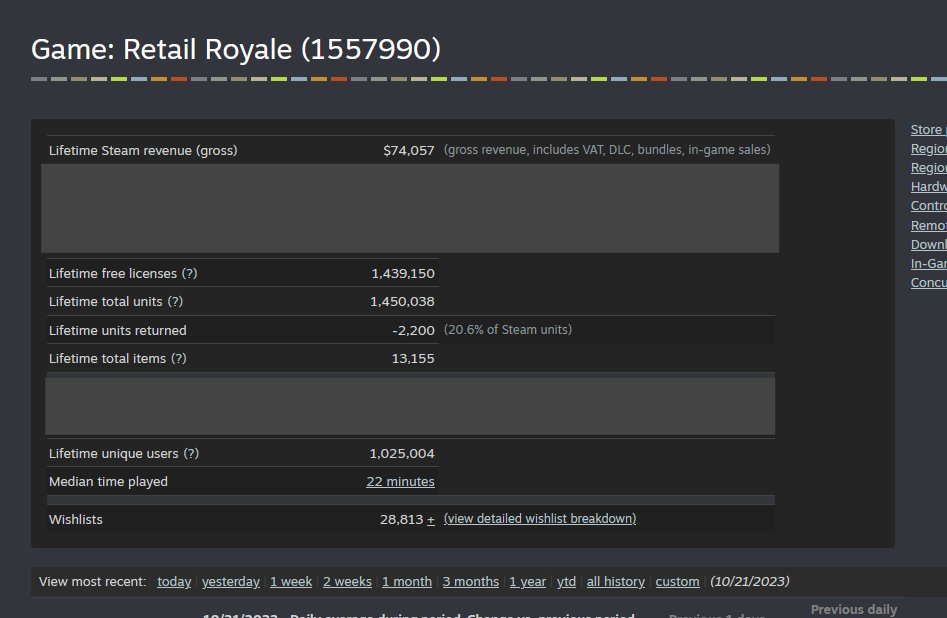
Task: Select the '-2,200' units returned value
Action: coord(413,330)
